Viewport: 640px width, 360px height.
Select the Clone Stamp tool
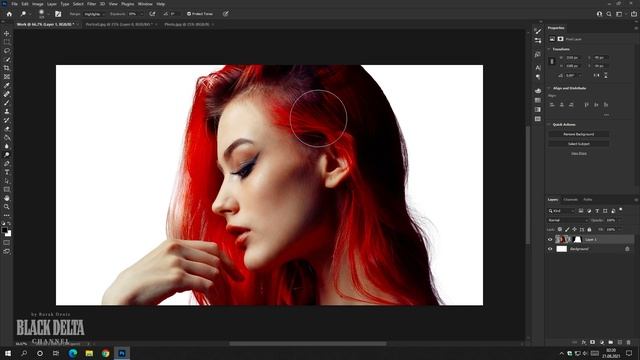click(7, 111)
